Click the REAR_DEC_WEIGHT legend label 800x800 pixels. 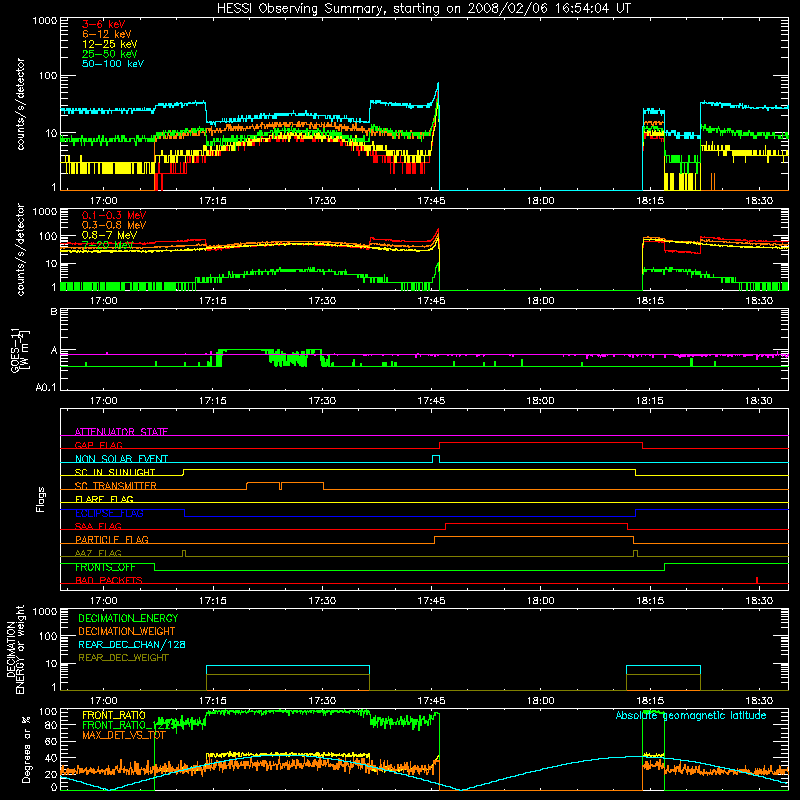point(123,658)
